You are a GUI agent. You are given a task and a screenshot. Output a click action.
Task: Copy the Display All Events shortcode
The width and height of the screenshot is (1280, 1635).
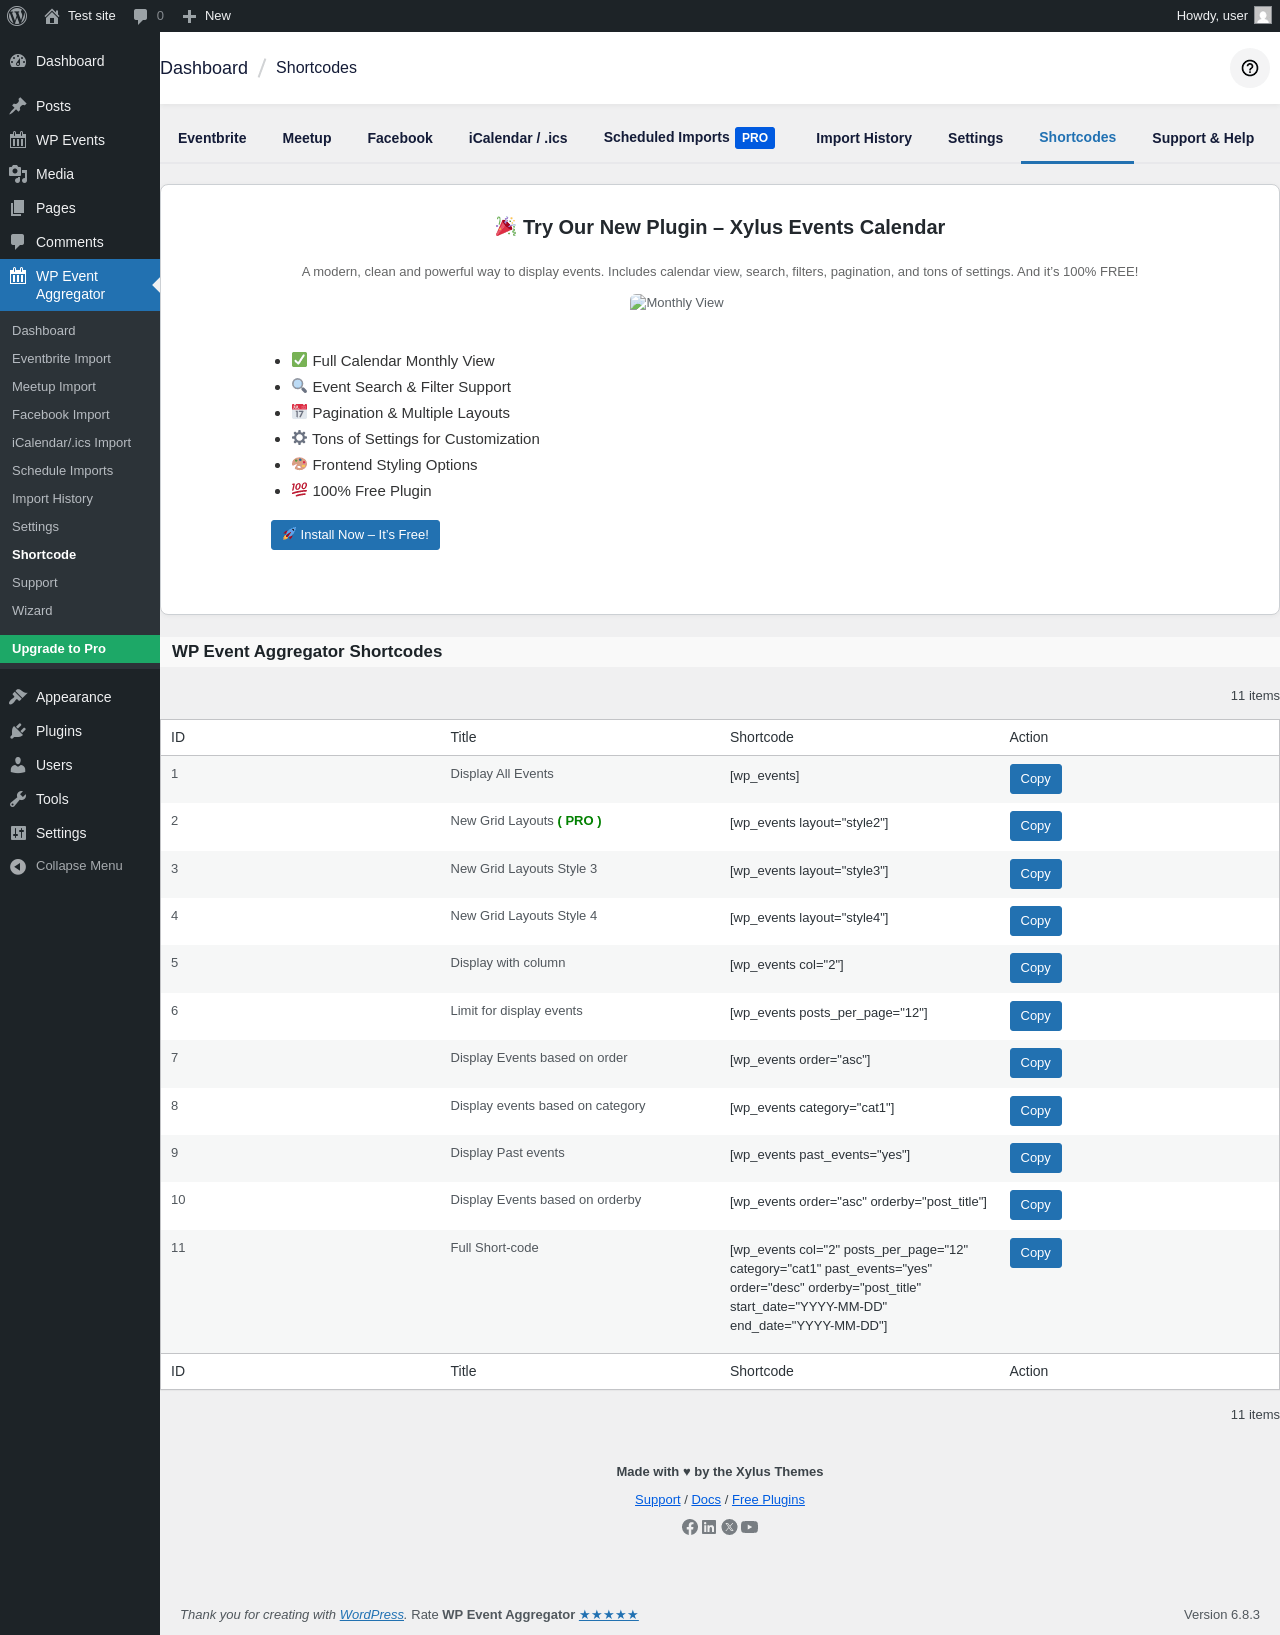point(1035,779)
